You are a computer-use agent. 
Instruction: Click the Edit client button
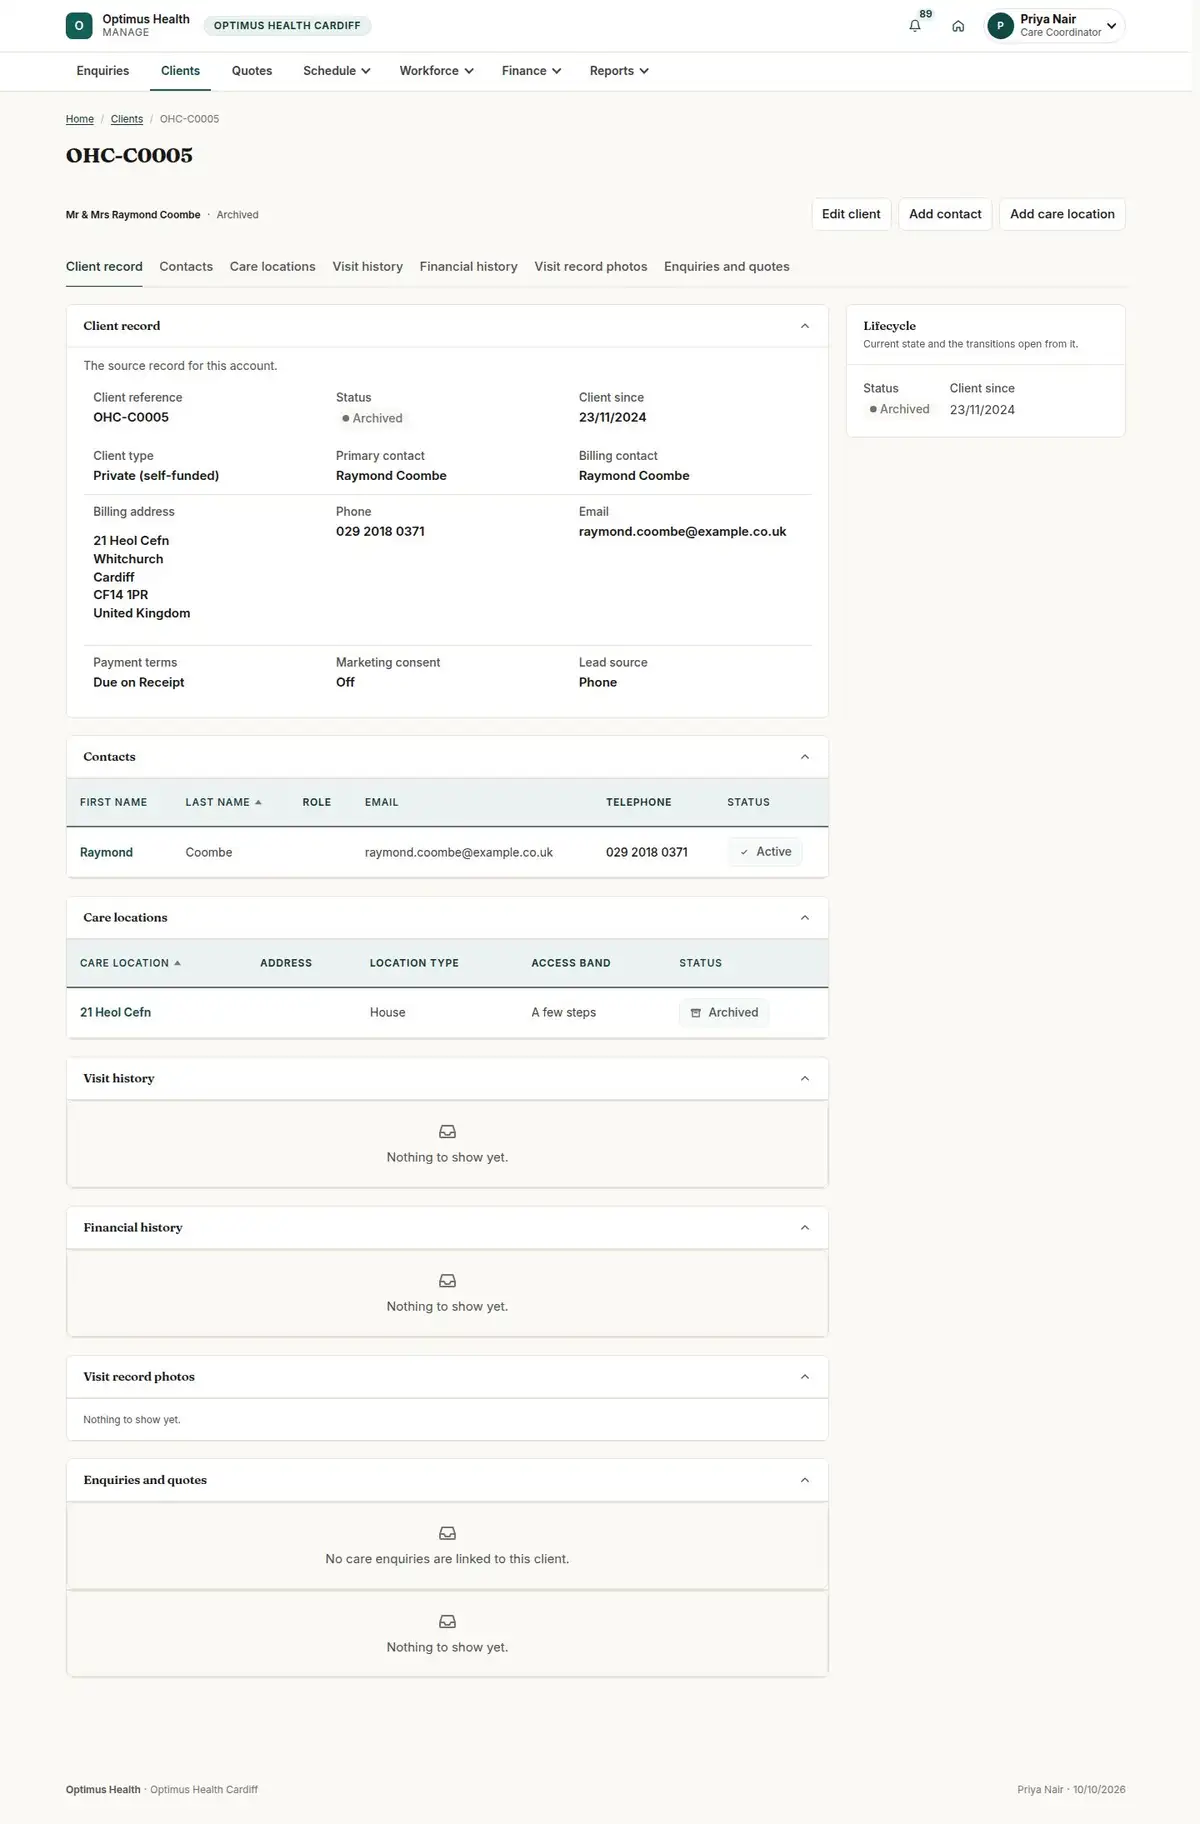tap(851, 214)
